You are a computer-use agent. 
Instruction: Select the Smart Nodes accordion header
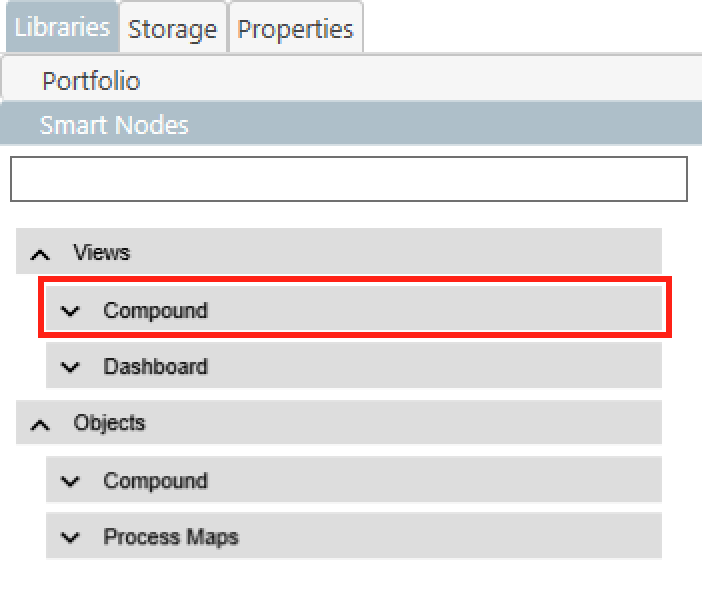click(114, 125)
